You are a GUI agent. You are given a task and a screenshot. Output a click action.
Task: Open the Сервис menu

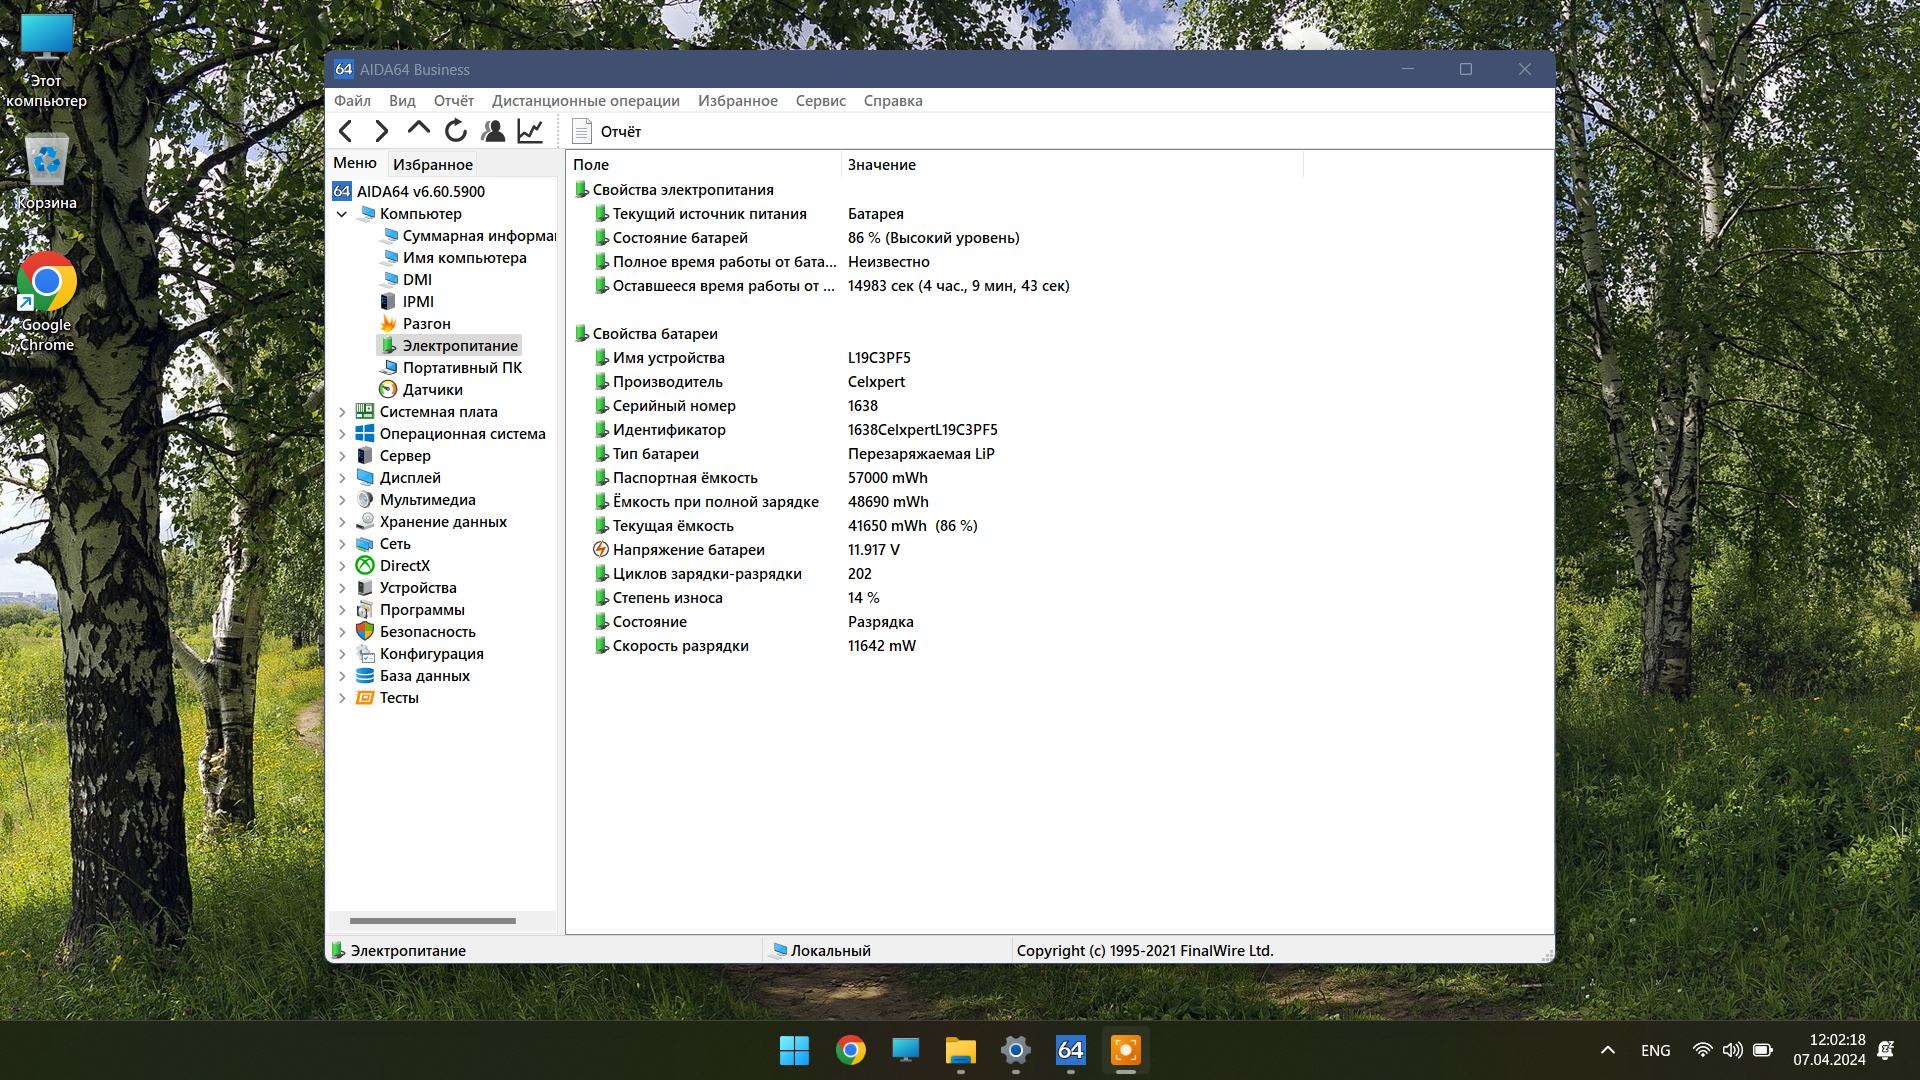[x=820, y=101]
